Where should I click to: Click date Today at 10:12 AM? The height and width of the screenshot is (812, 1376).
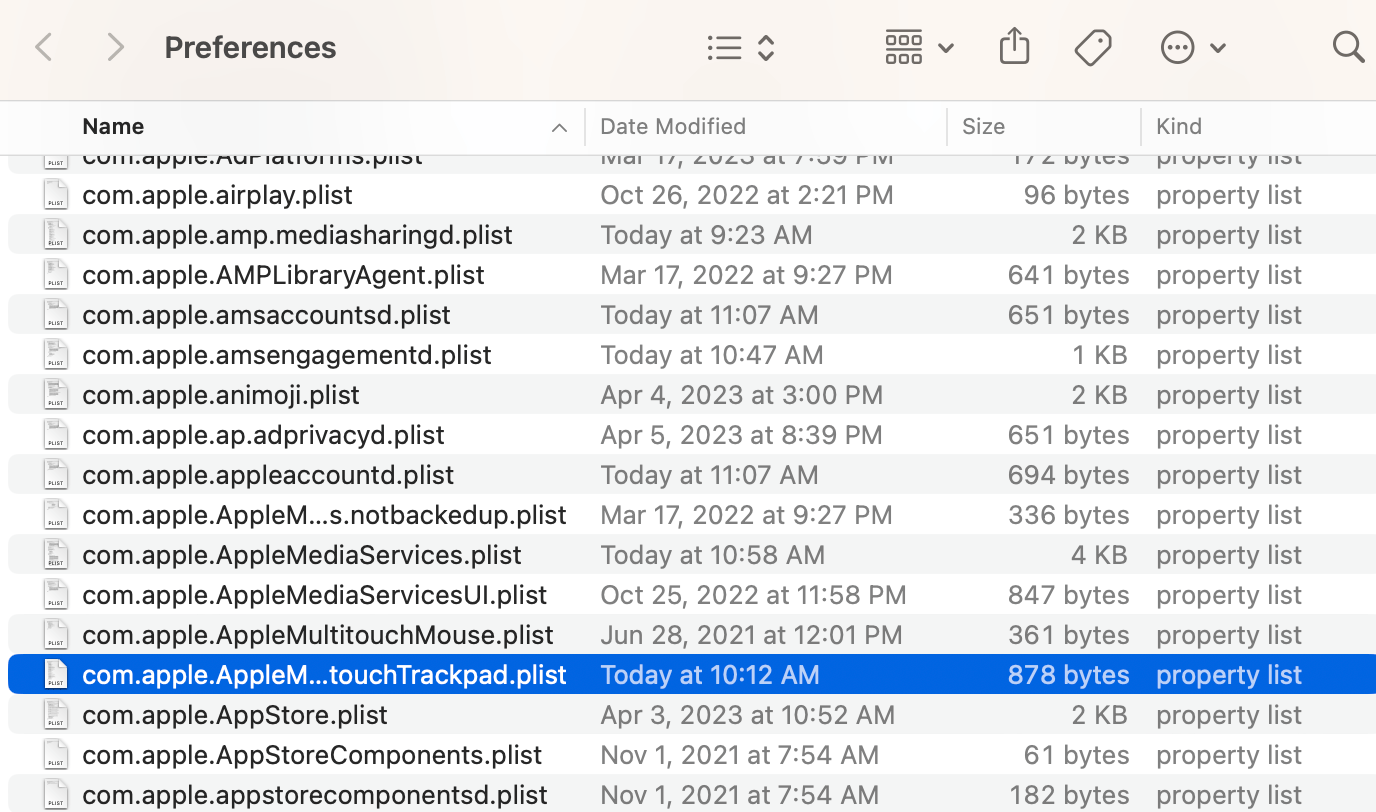click(x=710, y=675)
